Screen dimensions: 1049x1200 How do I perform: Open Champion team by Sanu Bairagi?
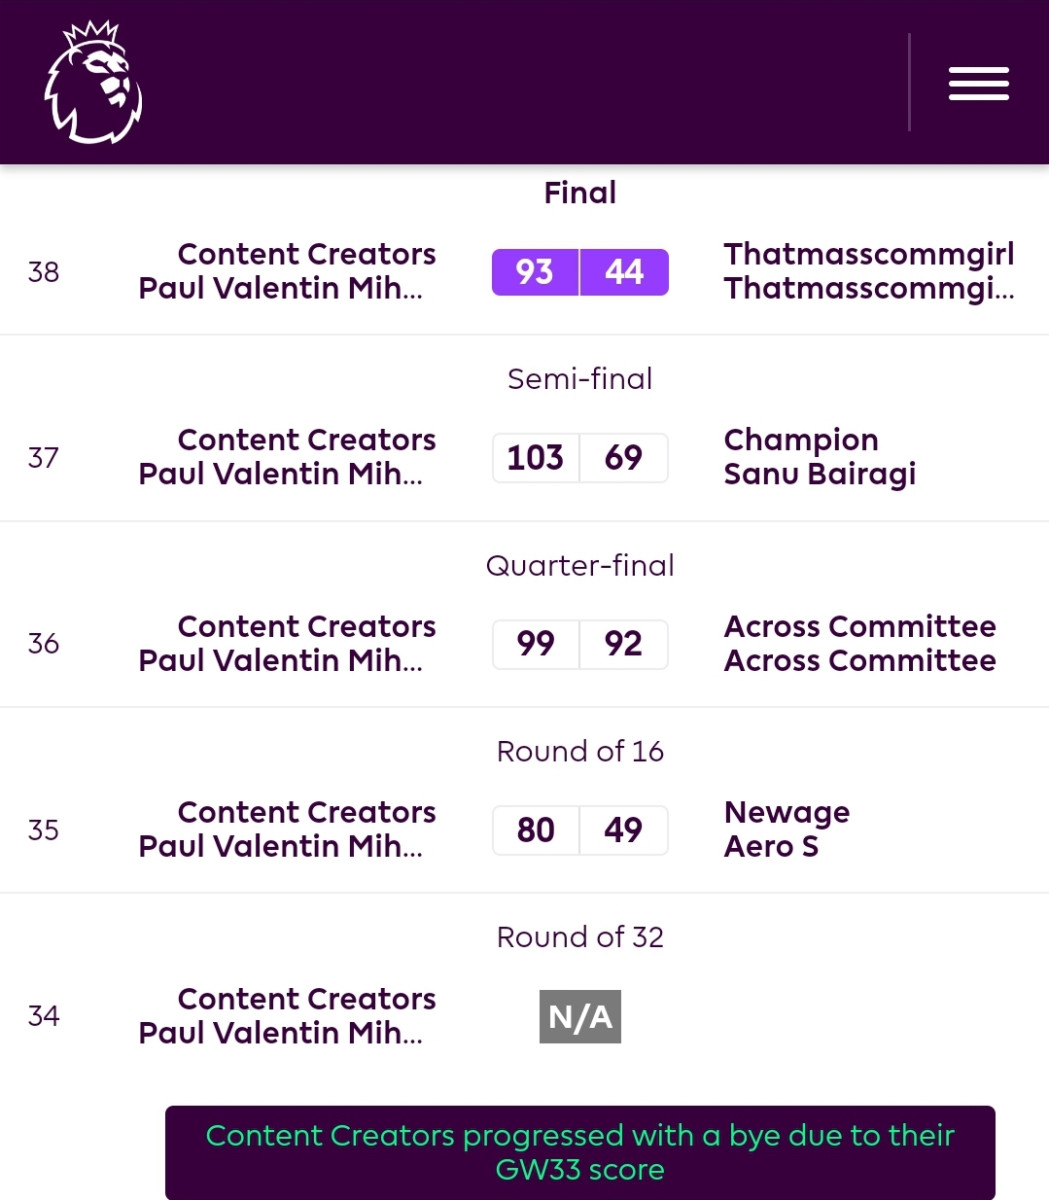click(x=820, y=457)
